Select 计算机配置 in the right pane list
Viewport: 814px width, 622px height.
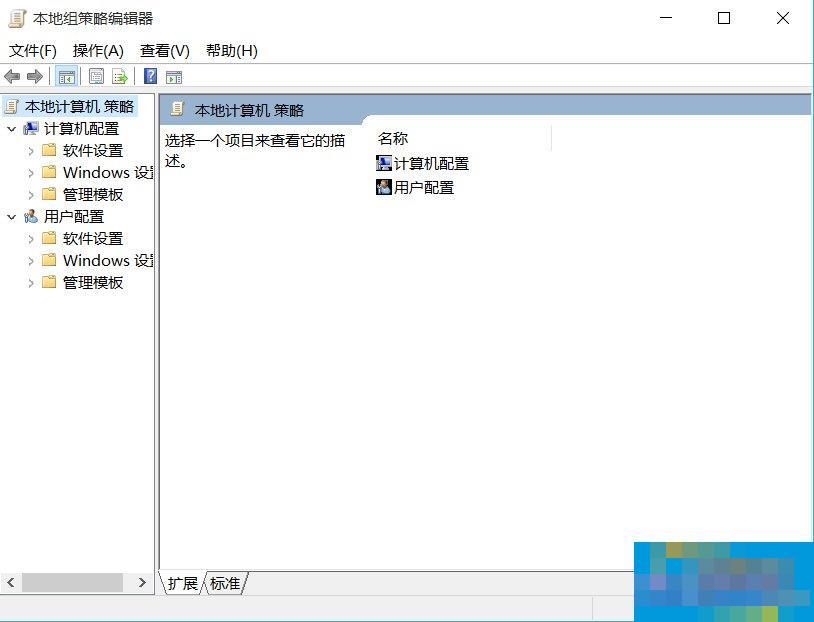coord(423,164)
